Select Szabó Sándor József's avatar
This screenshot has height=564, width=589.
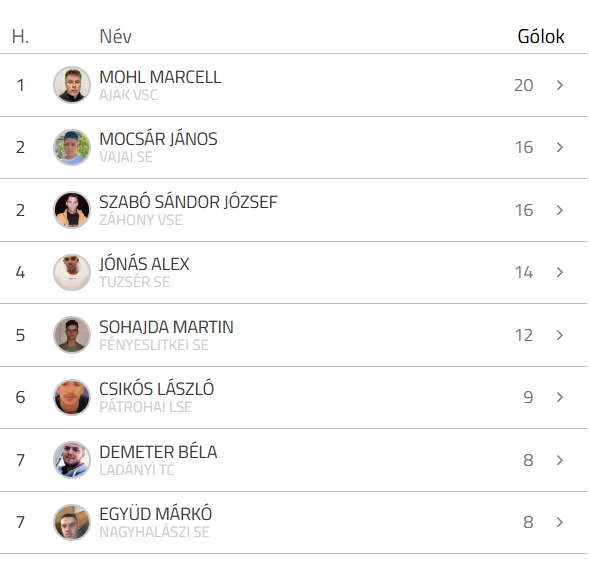coord(72,210)
